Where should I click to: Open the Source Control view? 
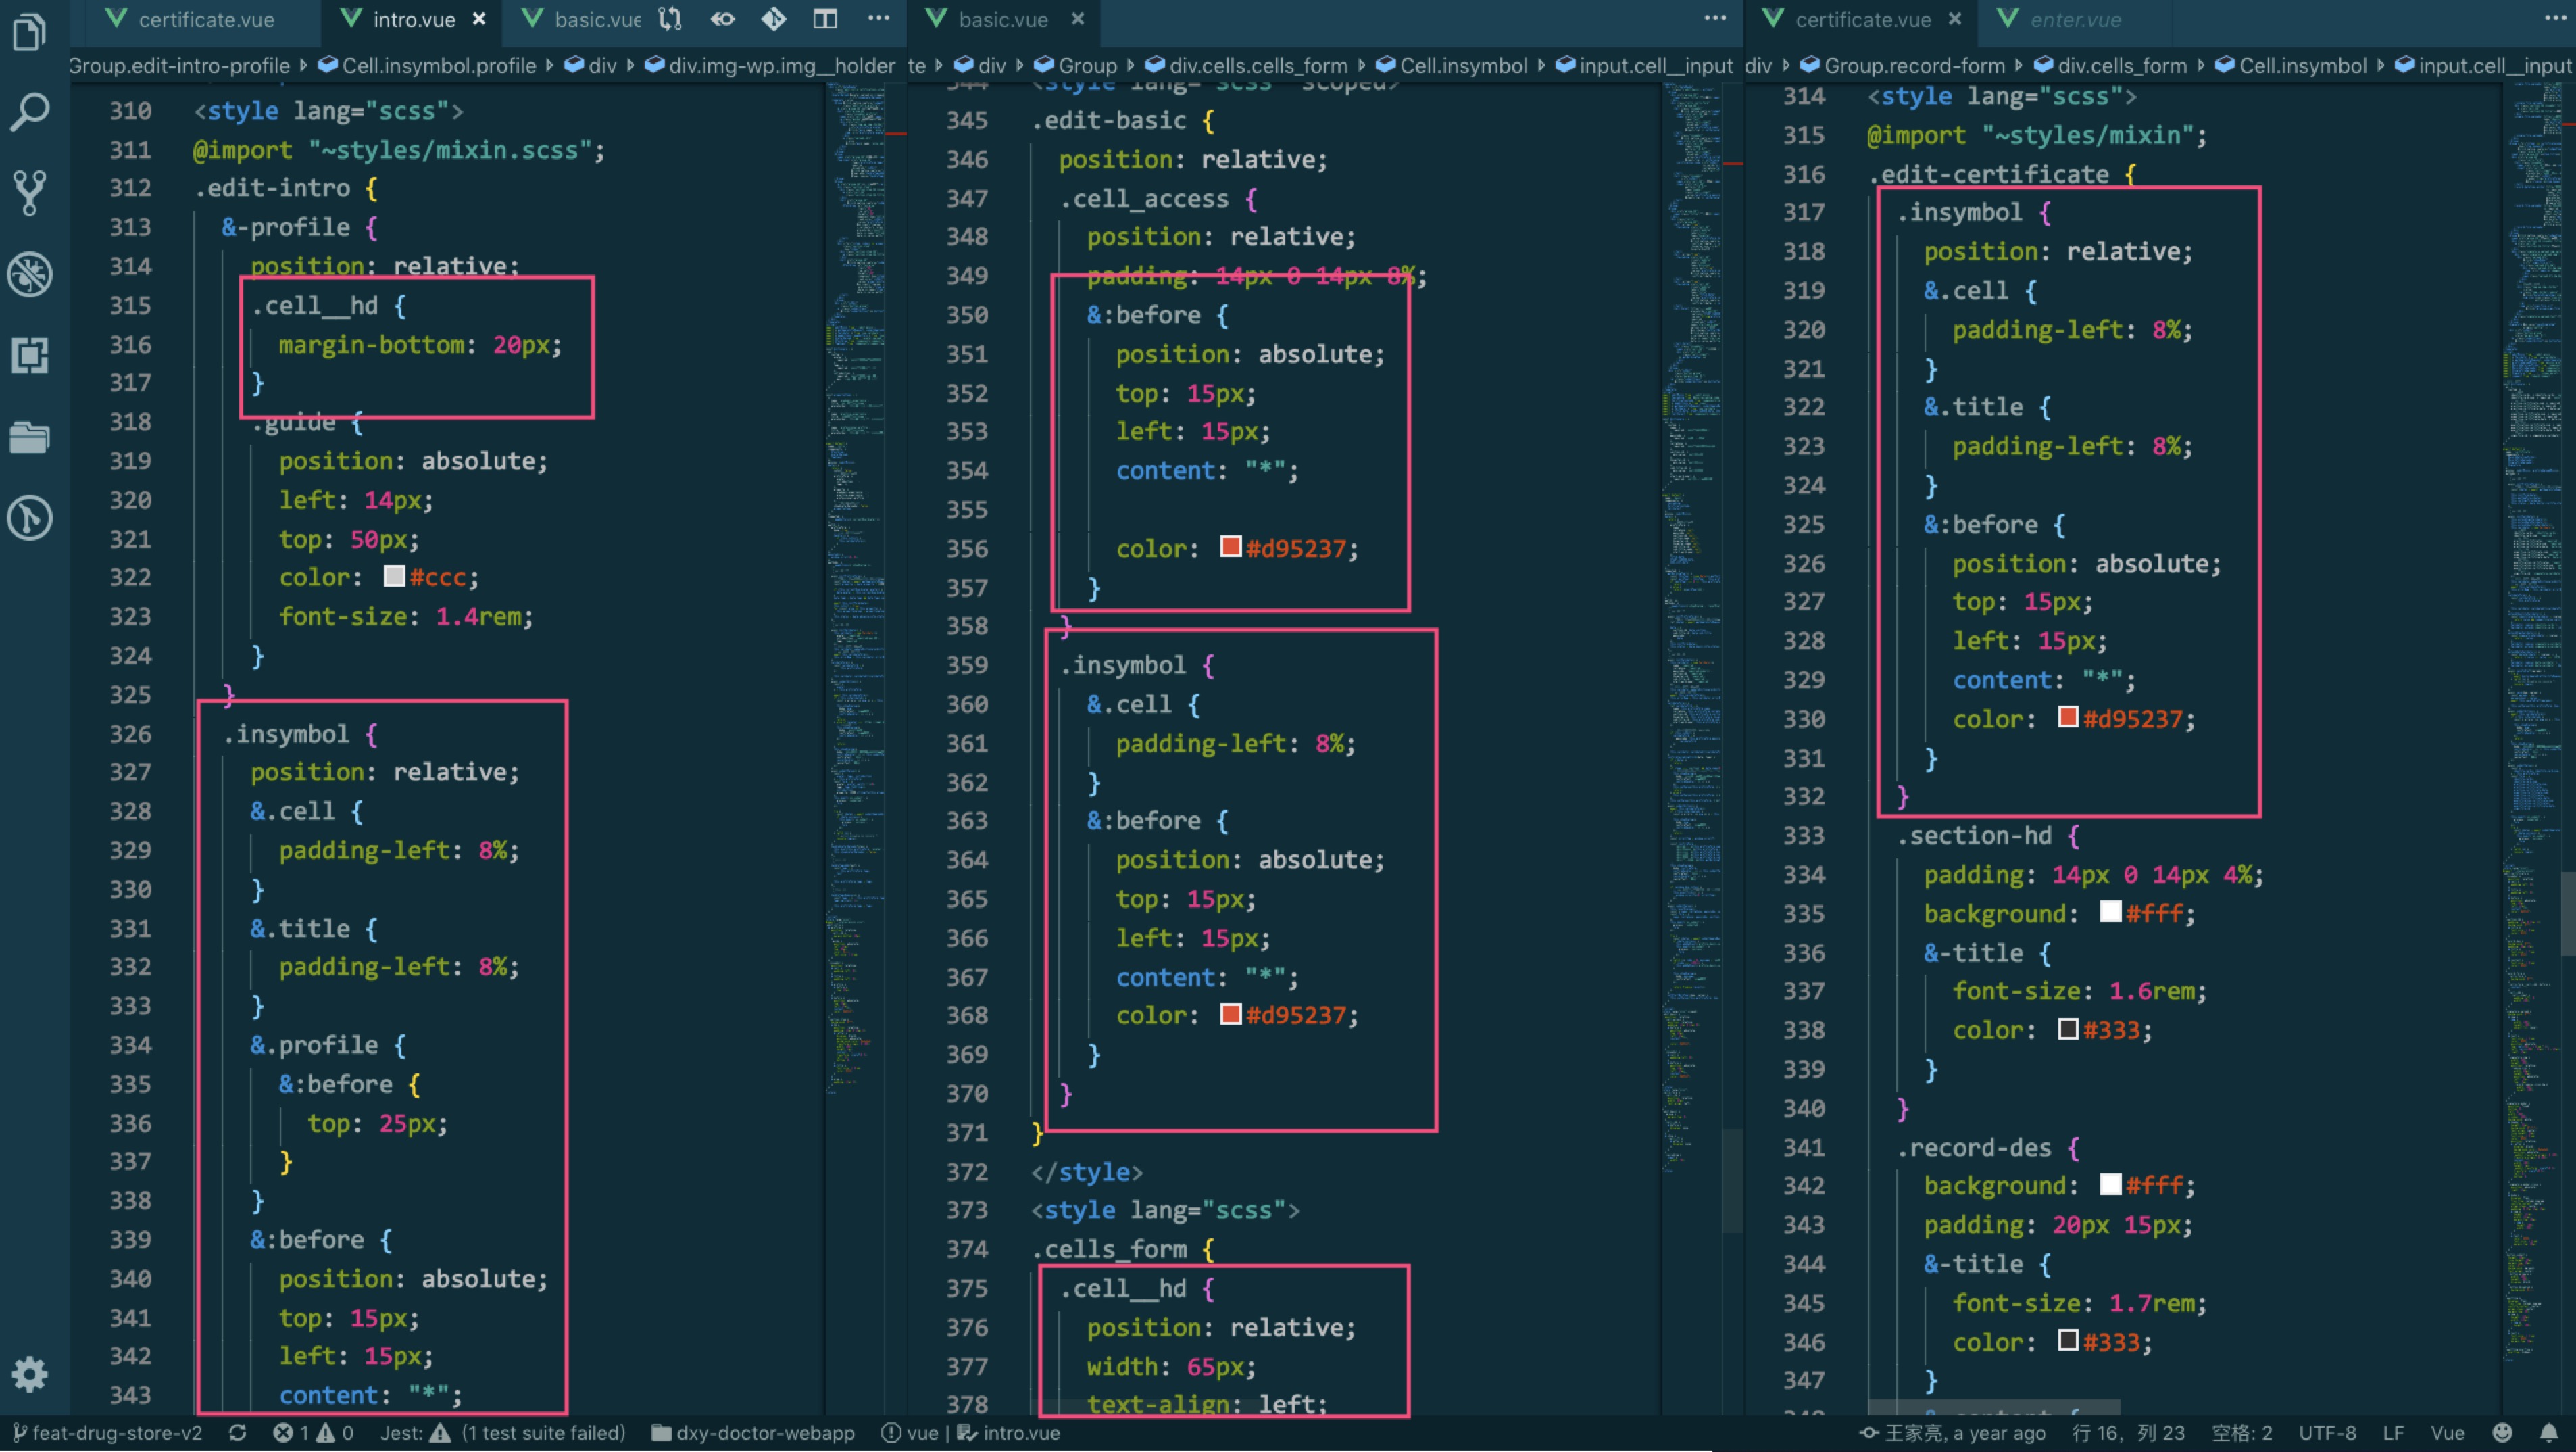30,192
